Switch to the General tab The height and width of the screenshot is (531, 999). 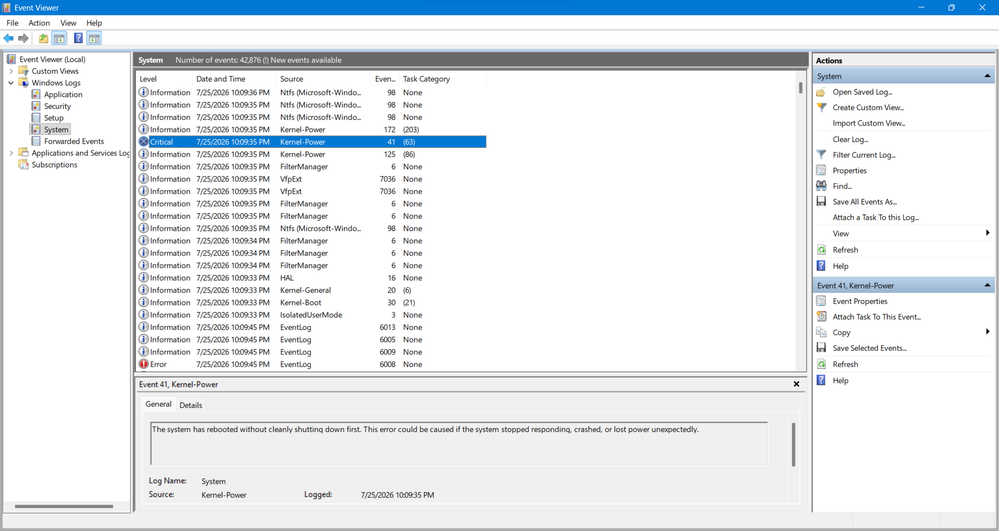coord(158,404)
